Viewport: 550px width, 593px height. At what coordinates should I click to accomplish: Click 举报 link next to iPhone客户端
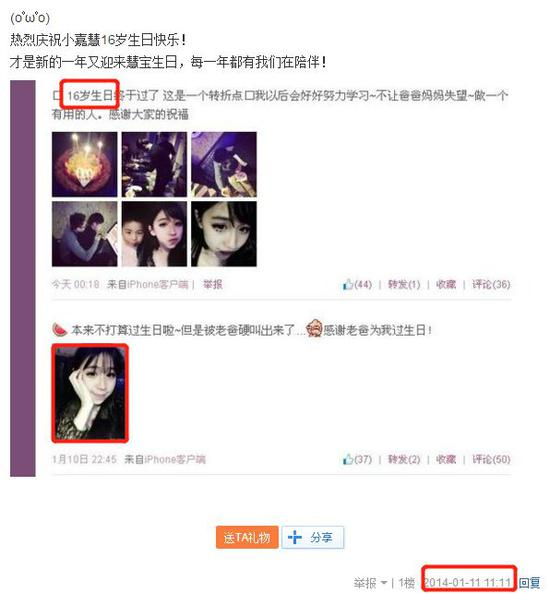(213, 284)
